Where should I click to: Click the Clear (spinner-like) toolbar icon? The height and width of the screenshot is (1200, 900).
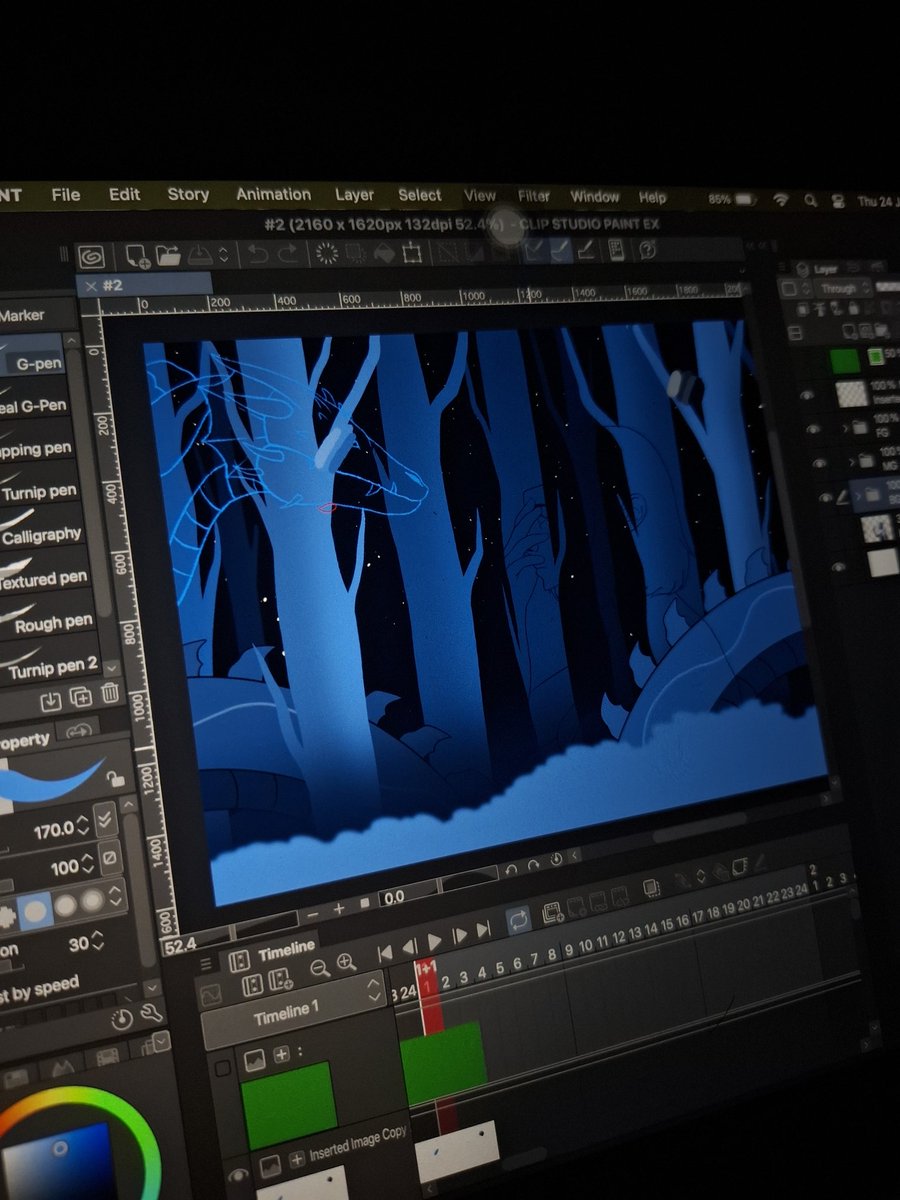(326, 253)
